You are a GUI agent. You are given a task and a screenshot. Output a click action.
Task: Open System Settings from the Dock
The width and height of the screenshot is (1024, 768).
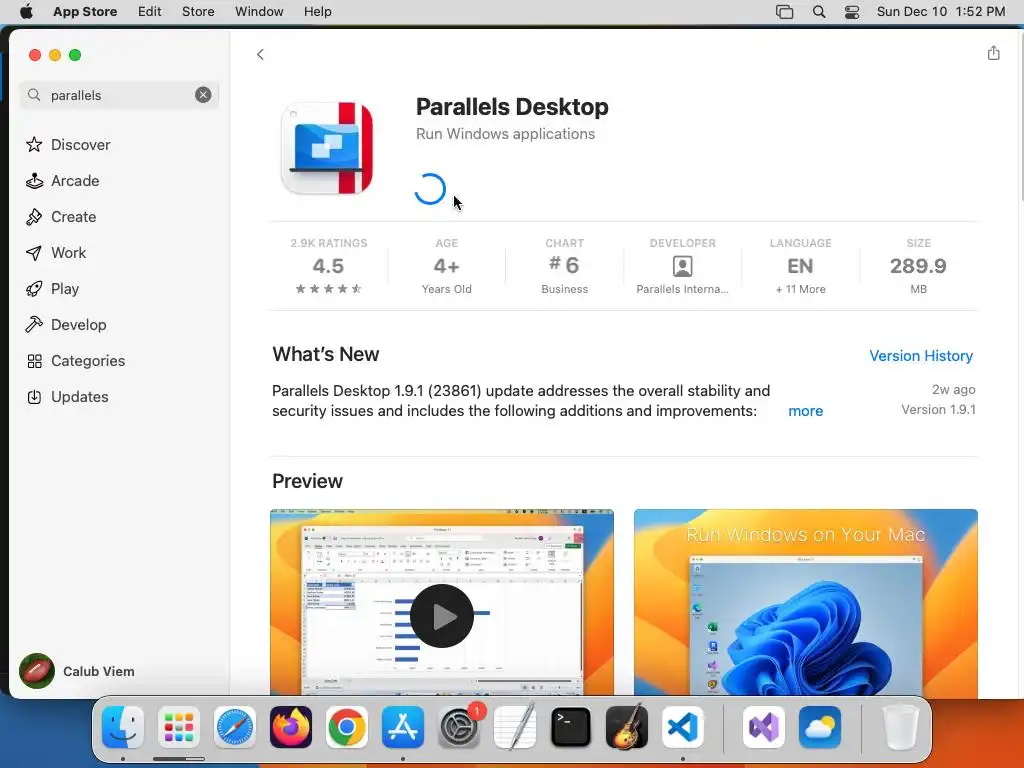coord(459,727)
